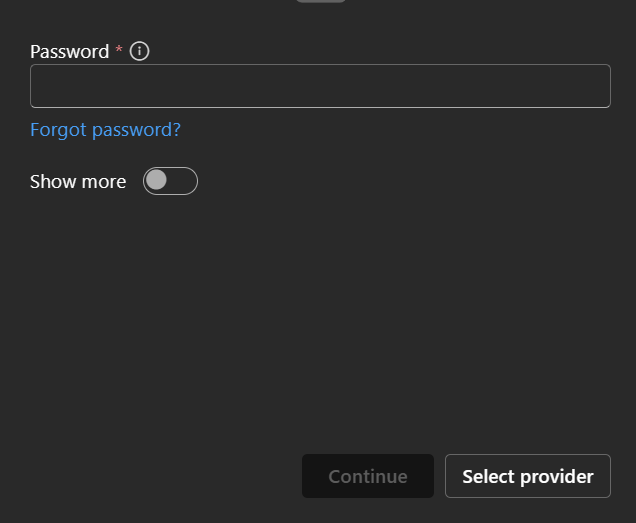The width and height of the screenshot is (636, 523).
Task: Place the cursor in the Password box
Action: pos(320,86)
